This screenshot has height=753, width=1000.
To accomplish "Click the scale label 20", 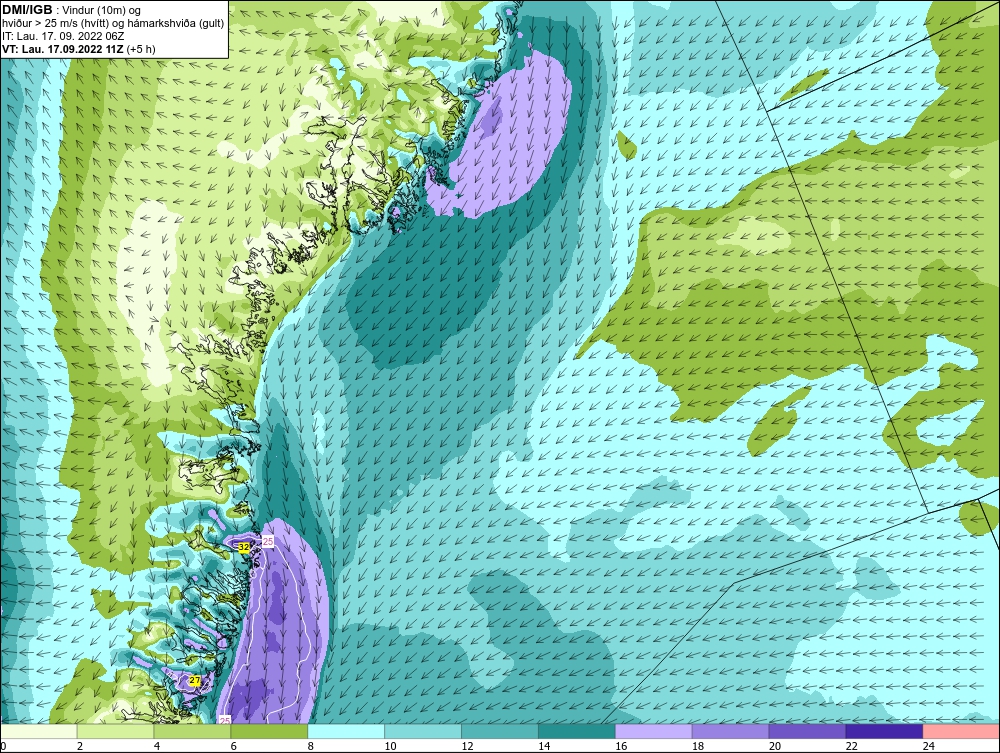I will click(x=775, y=746).
